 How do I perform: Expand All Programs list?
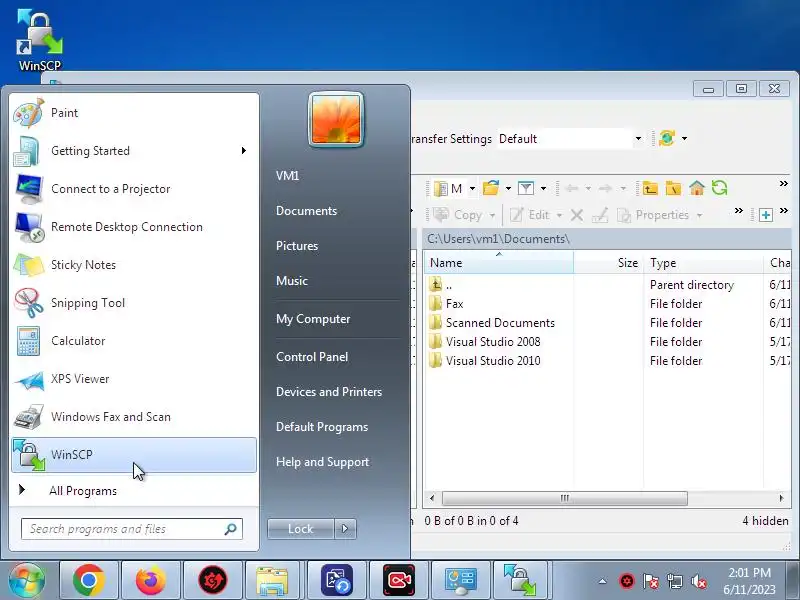(x=134, y=491)
